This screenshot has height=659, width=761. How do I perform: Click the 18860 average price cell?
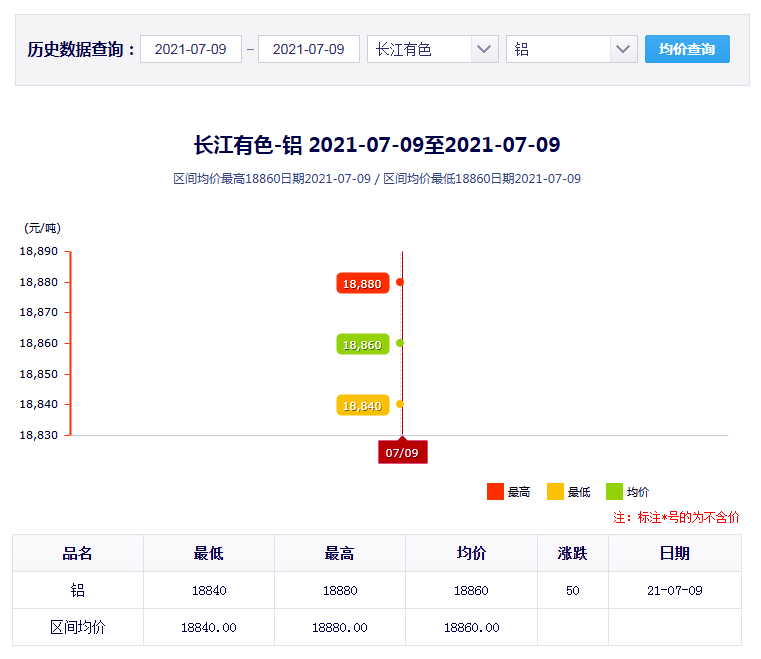point(471,590)
